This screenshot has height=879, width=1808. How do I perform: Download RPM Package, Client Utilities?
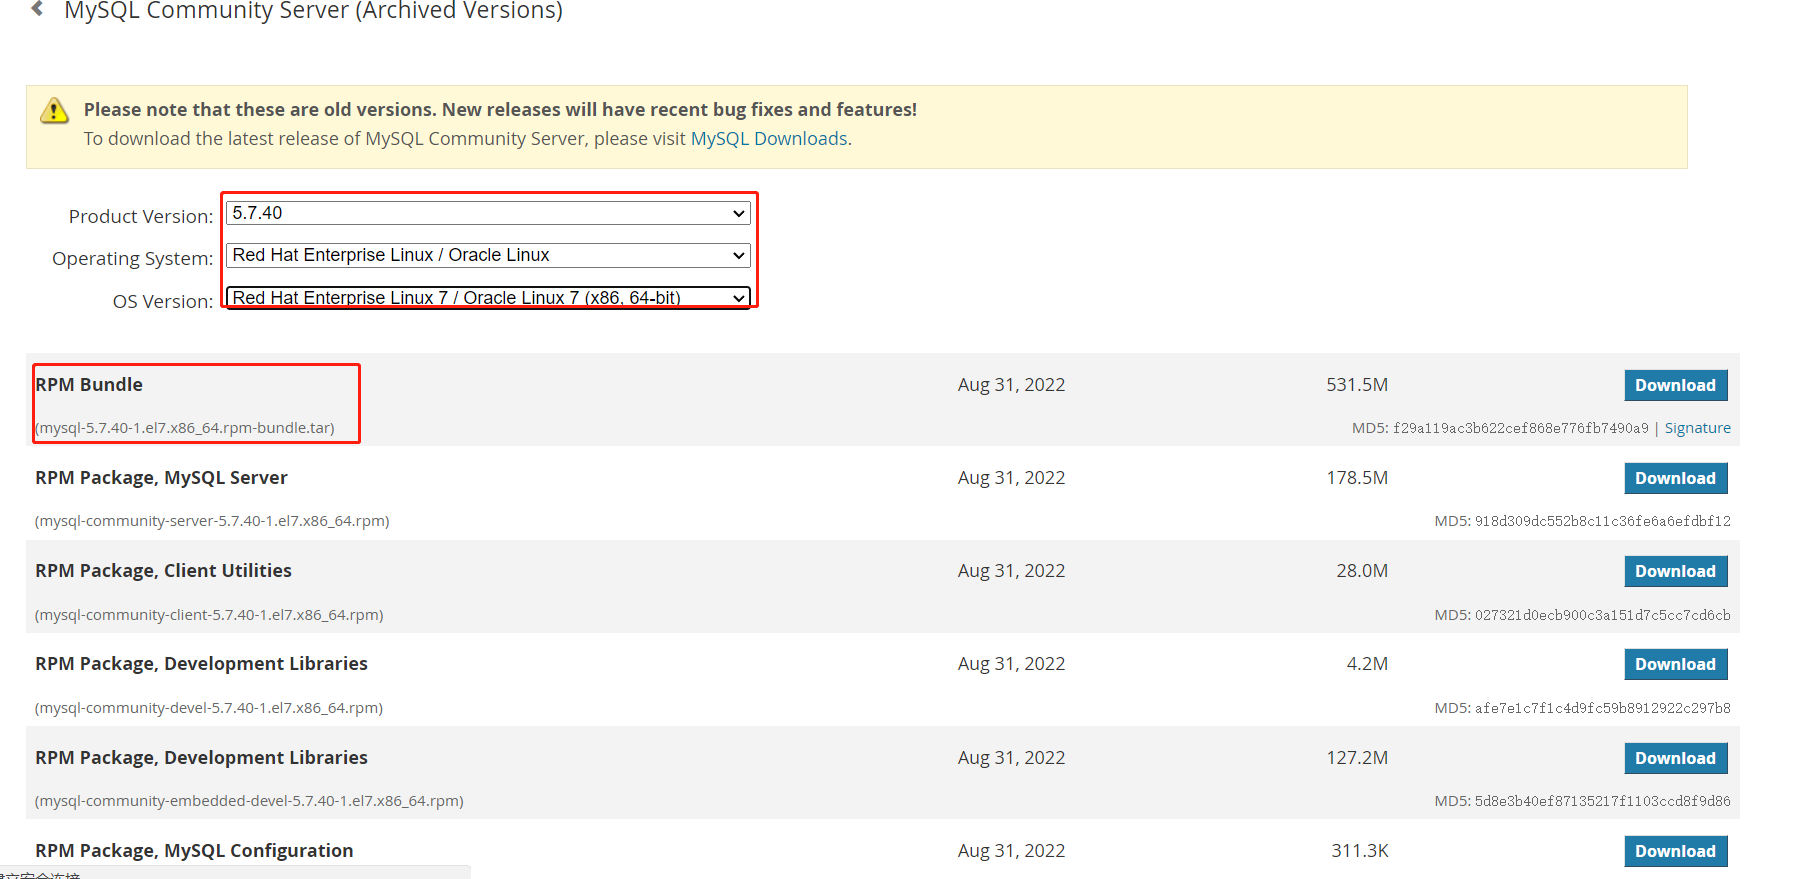[1675, 571]
